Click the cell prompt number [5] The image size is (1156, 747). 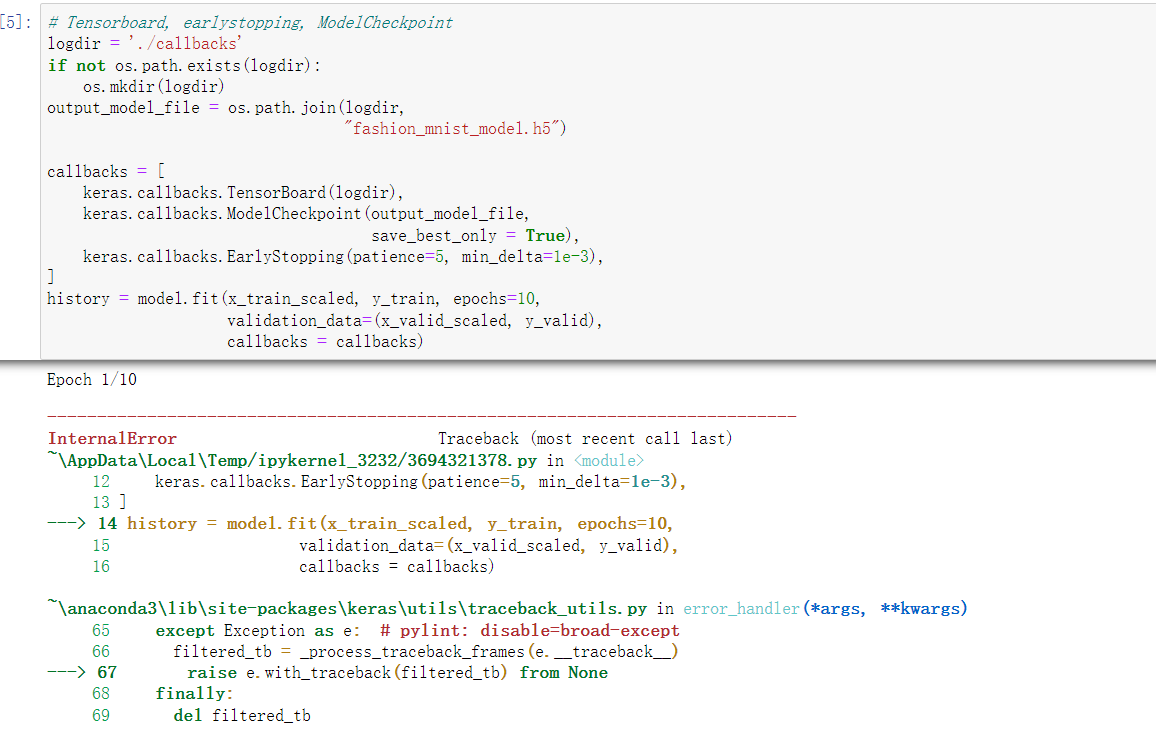15,22
